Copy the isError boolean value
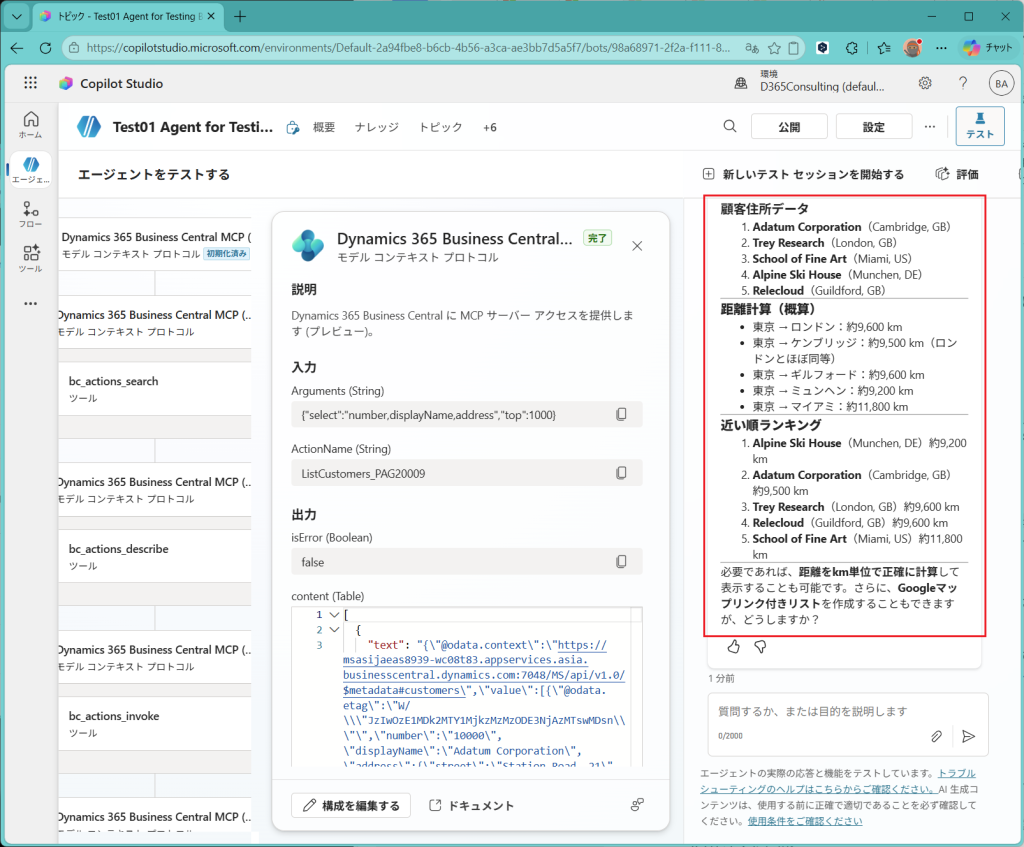 (x=621, y=562)
